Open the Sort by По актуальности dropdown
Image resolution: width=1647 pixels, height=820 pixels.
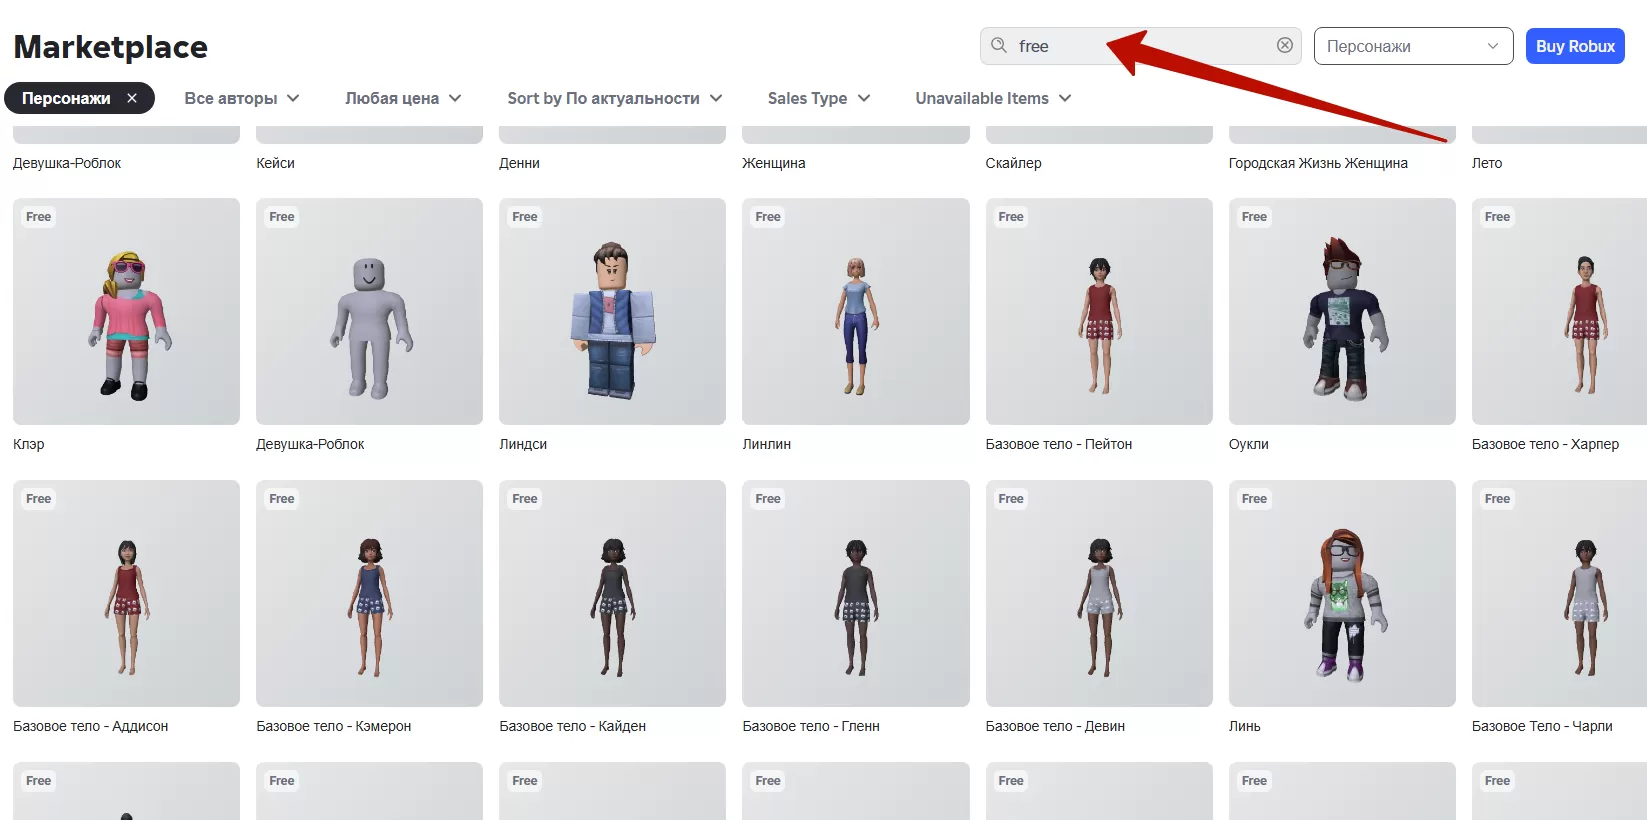point(615,98)
